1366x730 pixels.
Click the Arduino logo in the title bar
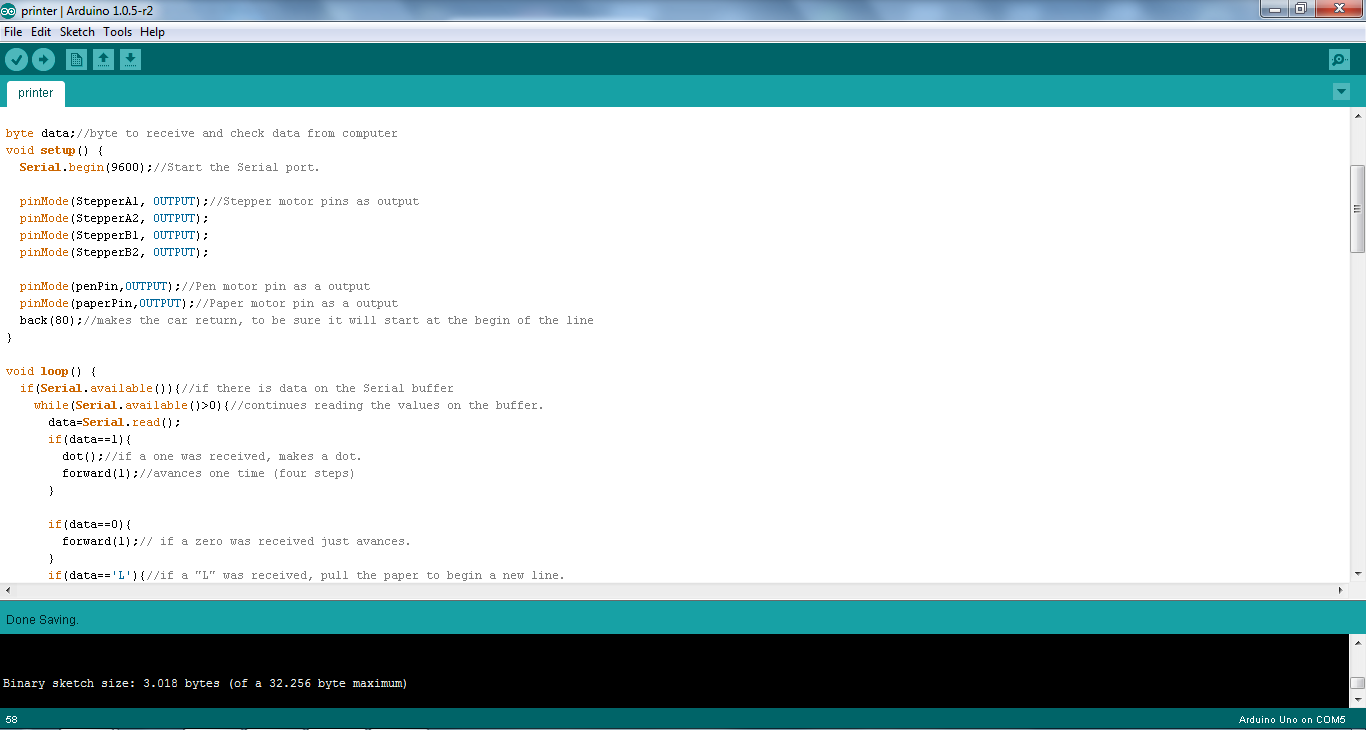click(x=9, y=9)
